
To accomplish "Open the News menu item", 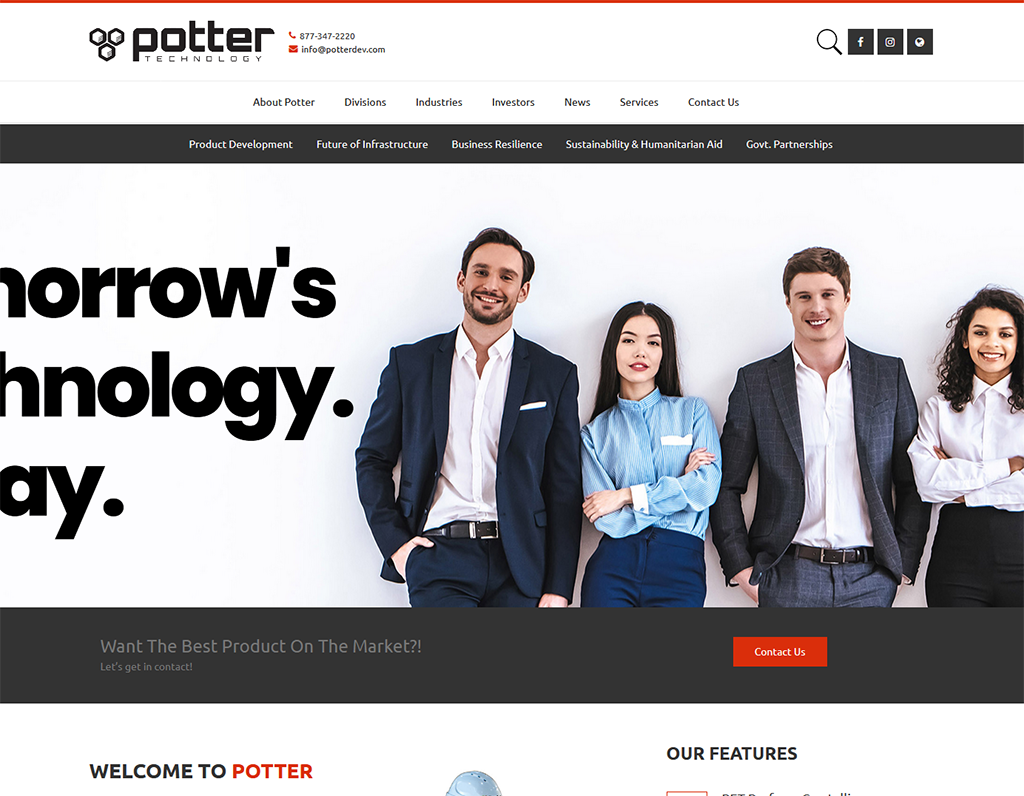I will click(577, 103).
